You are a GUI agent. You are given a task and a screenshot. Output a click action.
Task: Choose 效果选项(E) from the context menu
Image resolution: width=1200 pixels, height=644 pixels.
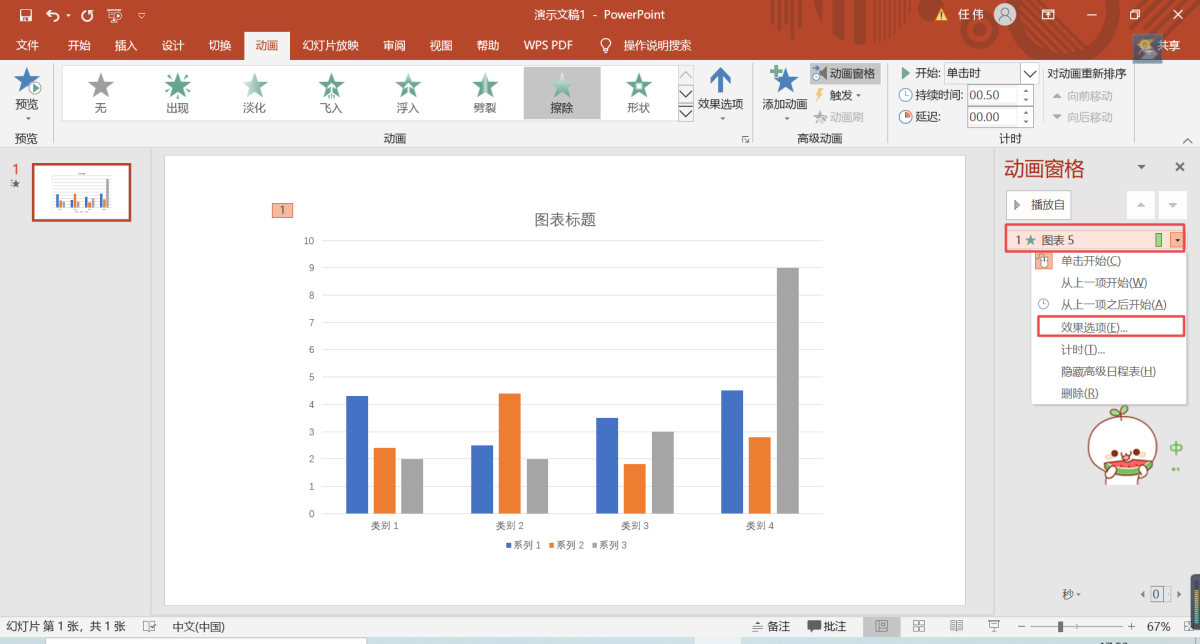pos(1093,327)
